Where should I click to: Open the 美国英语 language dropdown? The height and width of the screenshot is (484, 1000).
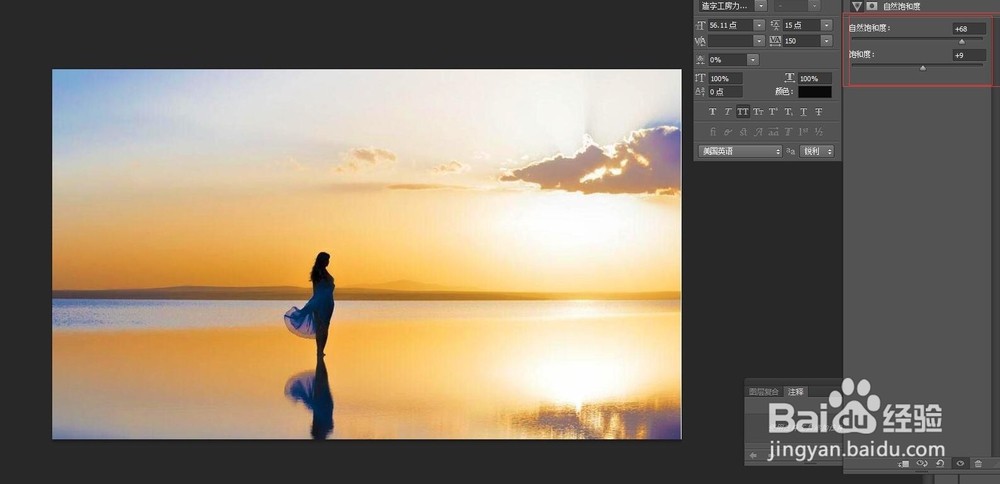tap(739, 151)
